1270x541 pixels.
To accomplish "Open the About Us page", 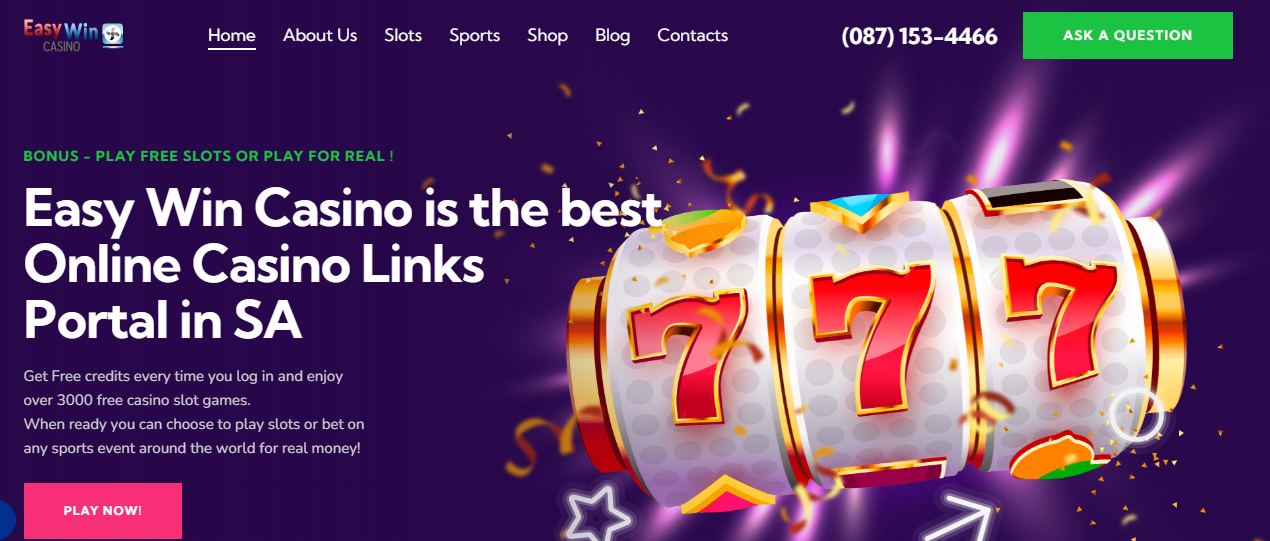I will tap(320, 35).
